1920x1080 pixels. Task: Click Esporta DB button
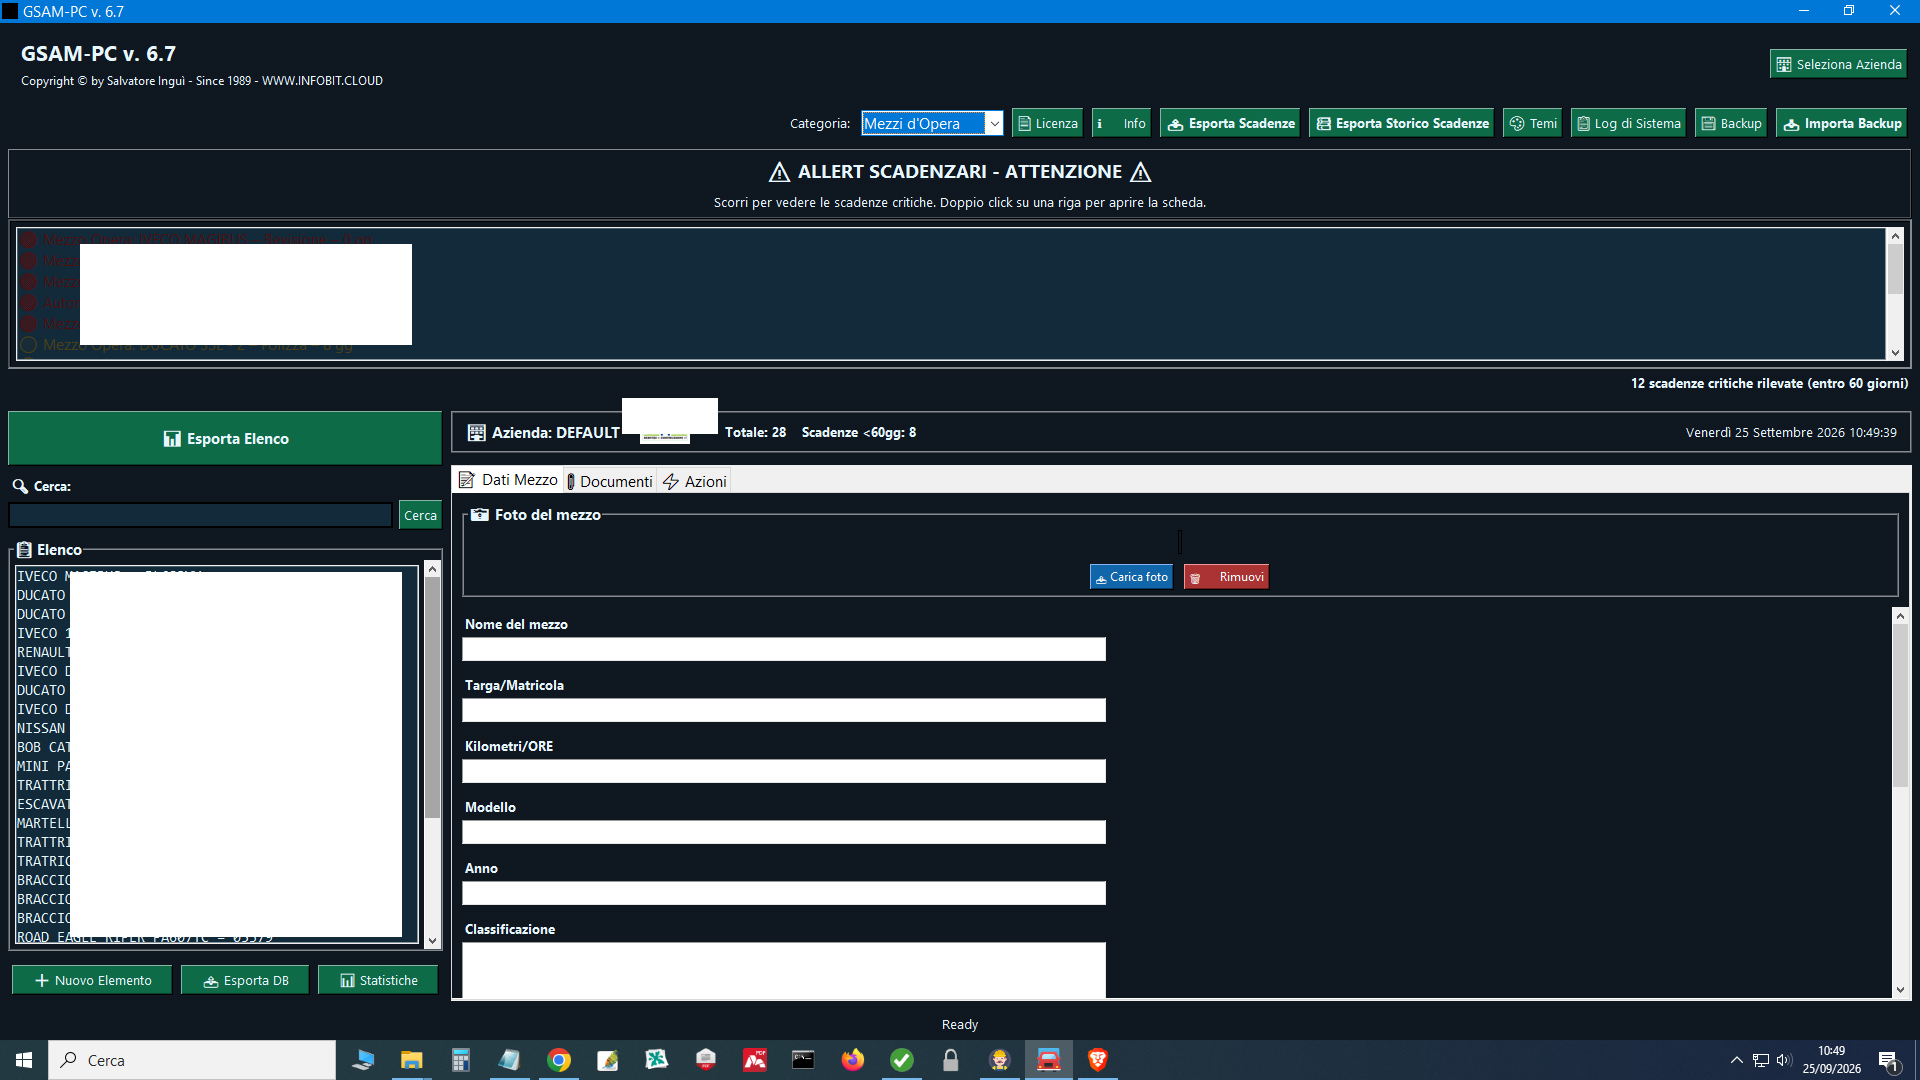pyautogui.click(x=245, y=980)
